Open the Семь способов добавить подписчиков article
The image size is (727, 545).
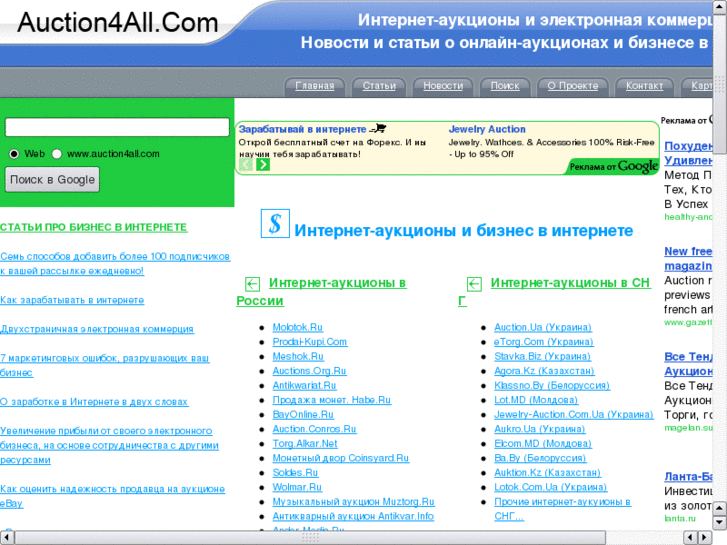pyautogui.click(x=115, y=263)
